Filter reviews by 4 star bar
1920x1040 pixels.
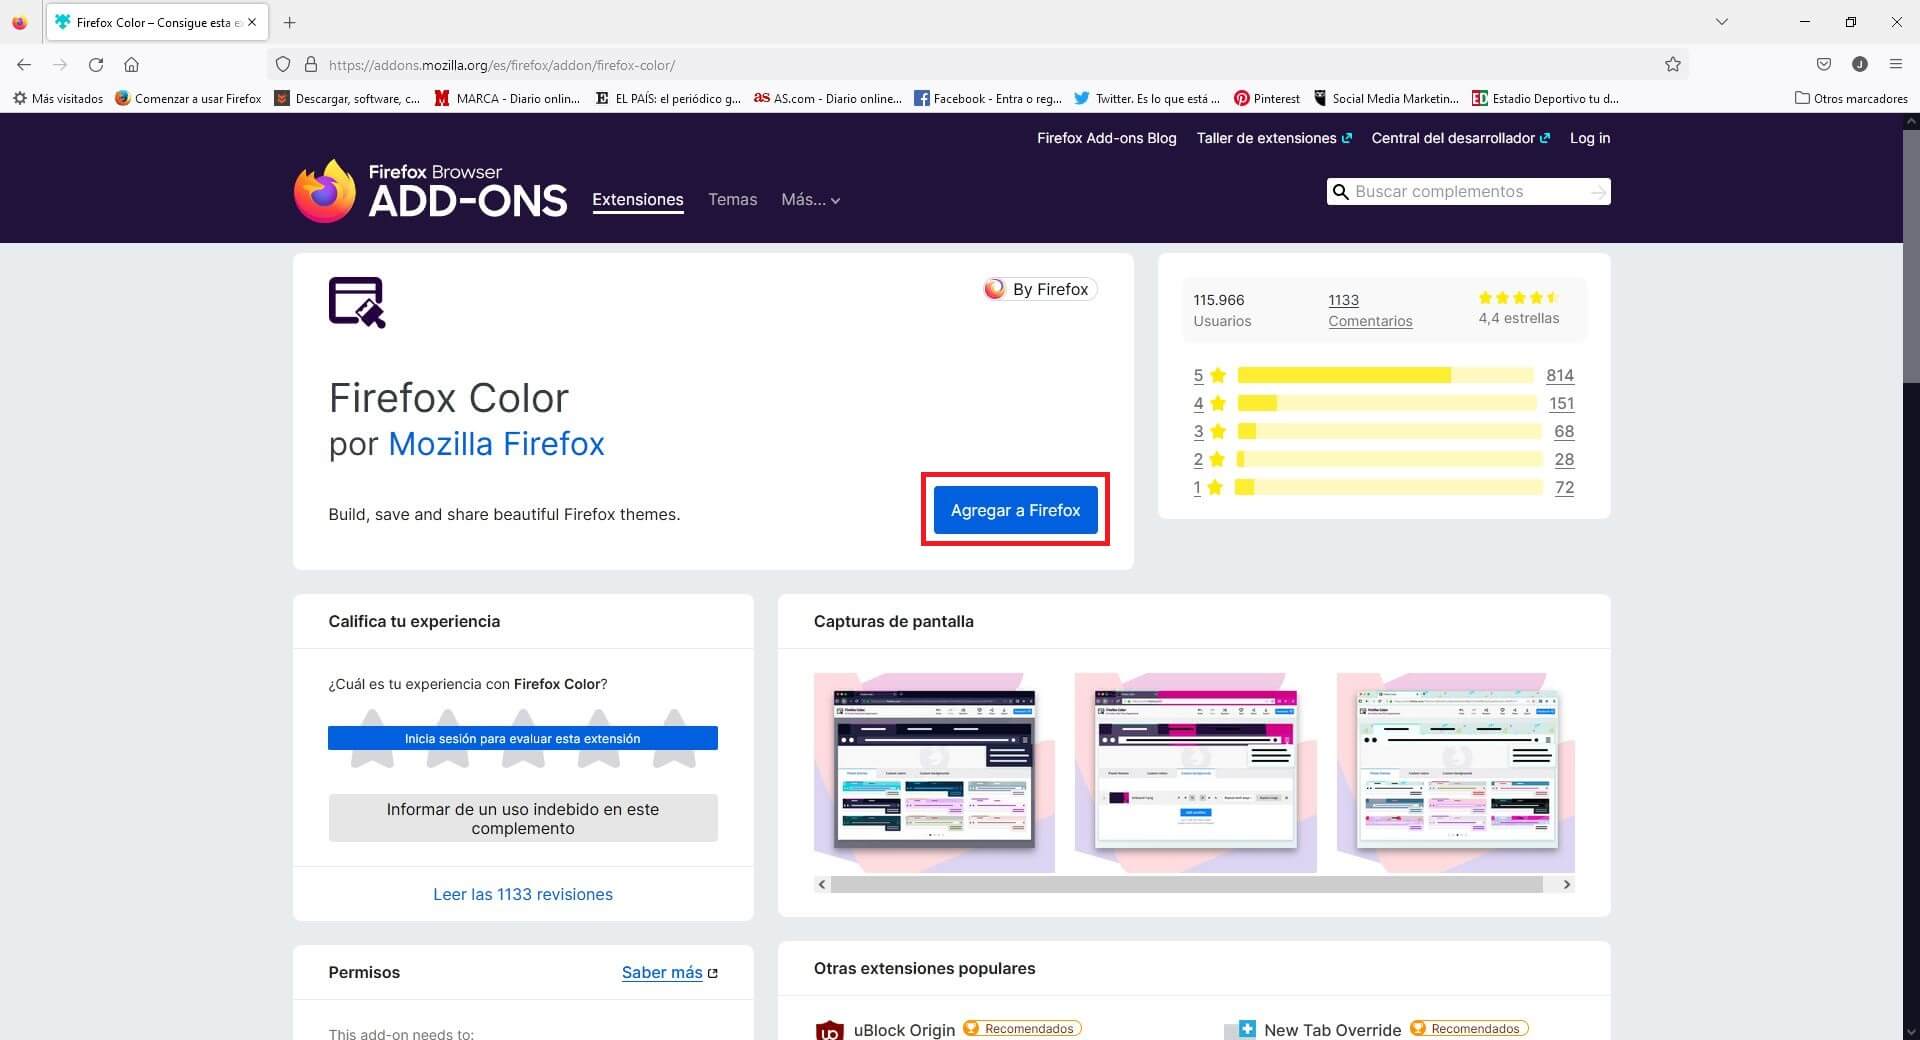(1387, 403)
